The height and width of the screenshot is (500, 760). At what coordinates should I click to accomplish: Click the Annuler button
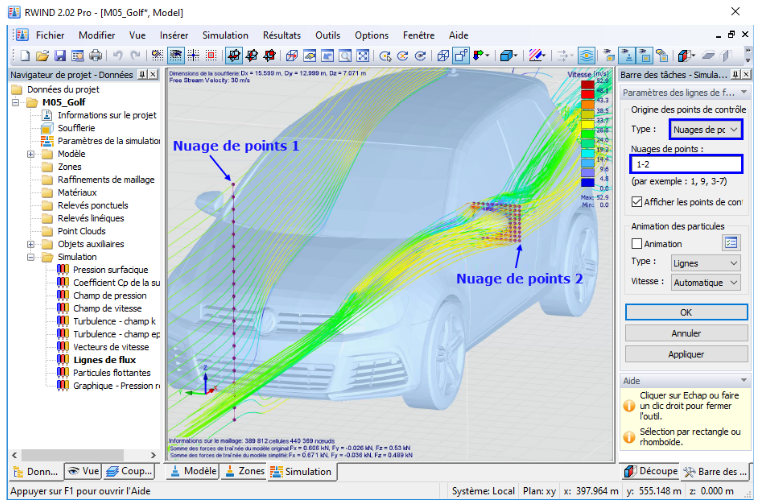[x=686, y=333]
